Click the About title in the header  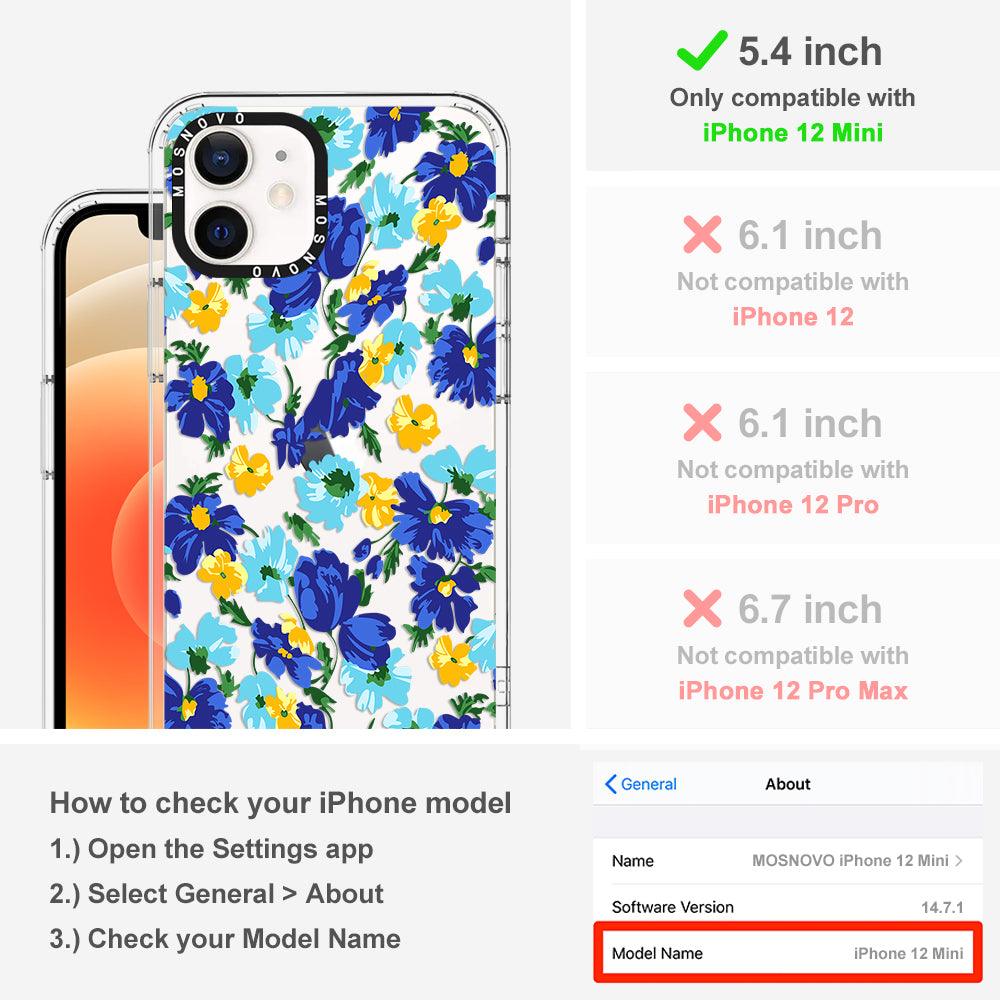click(788, 784)
